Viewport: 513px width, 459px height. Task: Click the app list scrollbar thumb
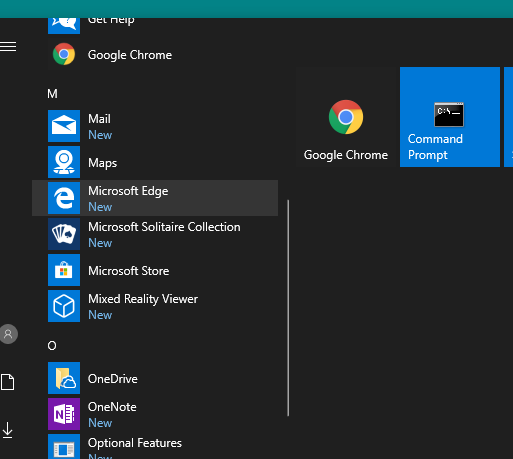(288, 308)
